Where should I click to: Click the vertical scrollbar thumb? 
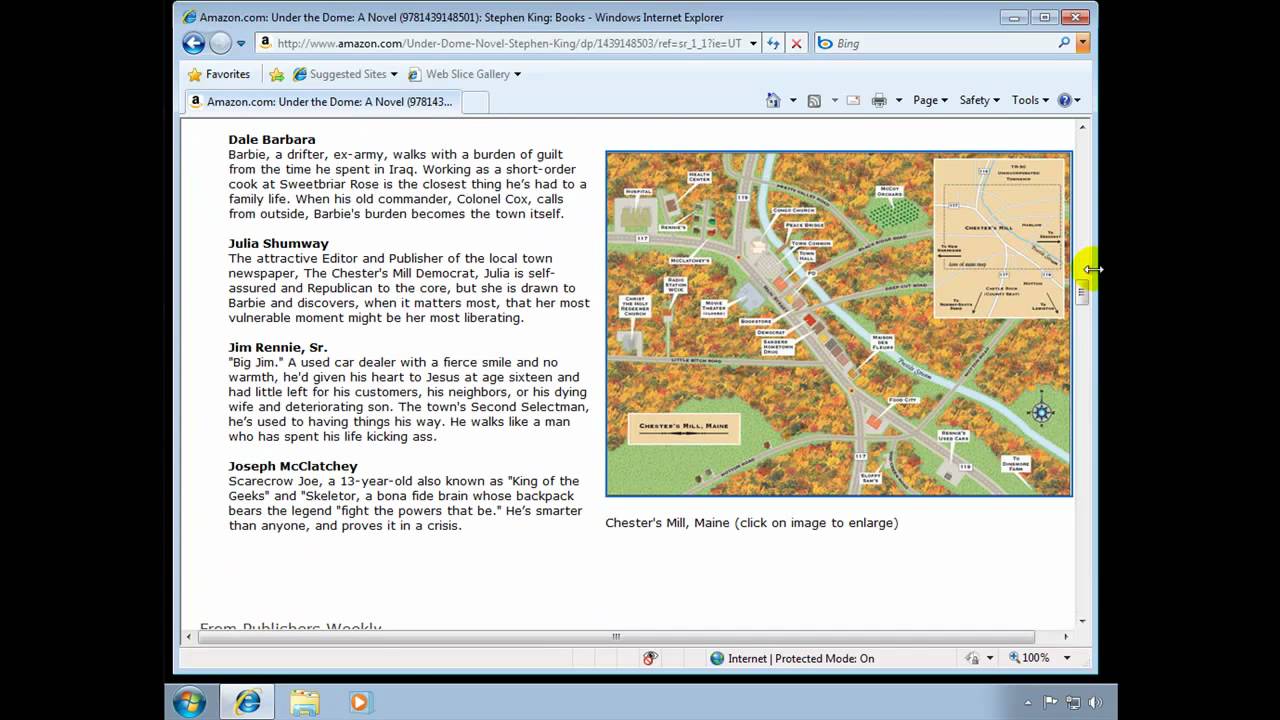[1082, 293]
